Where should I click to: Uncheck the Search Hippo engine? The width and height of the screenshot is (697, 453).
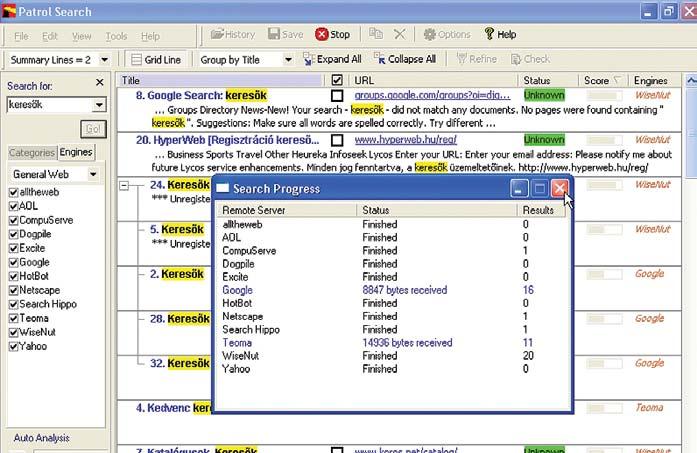pyautogui.click(x=13, y=305)
